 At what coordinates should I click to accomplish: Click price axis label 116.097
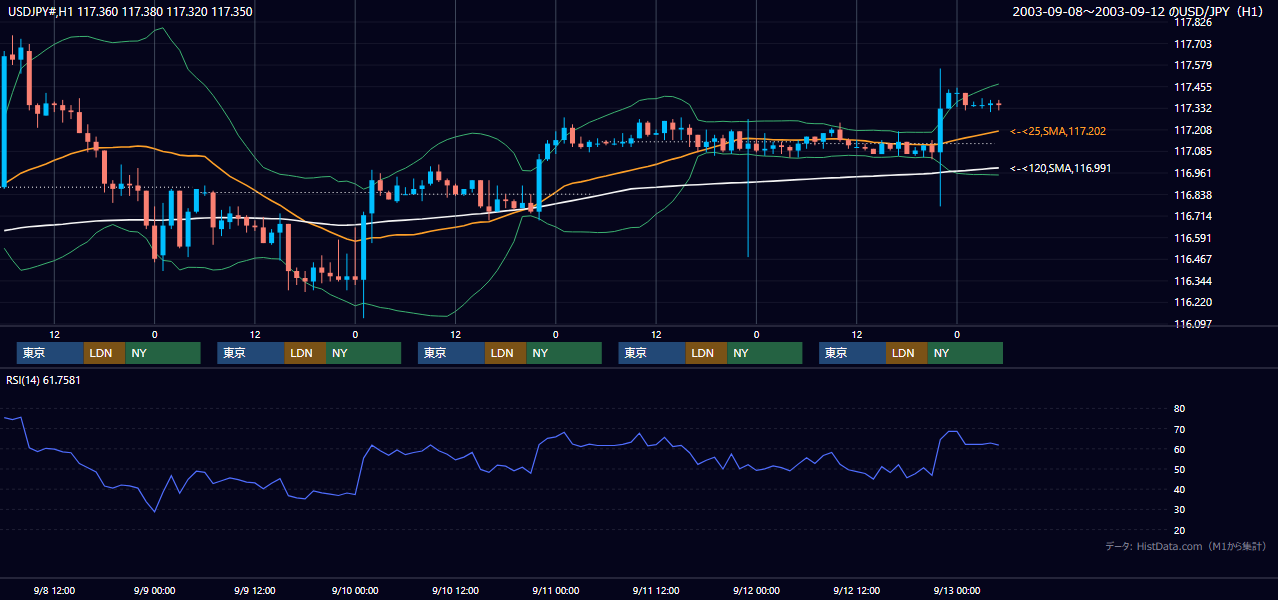(1192, 324)
